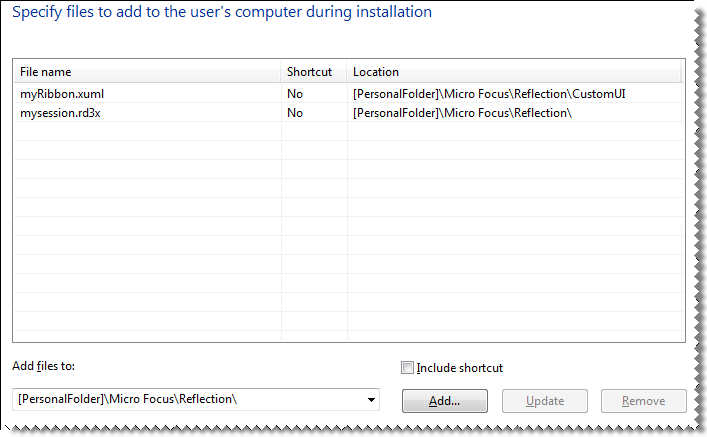Click the "Specify files to add" heading
This screenshot has width=707, height=437.
[x=222, y=13]
